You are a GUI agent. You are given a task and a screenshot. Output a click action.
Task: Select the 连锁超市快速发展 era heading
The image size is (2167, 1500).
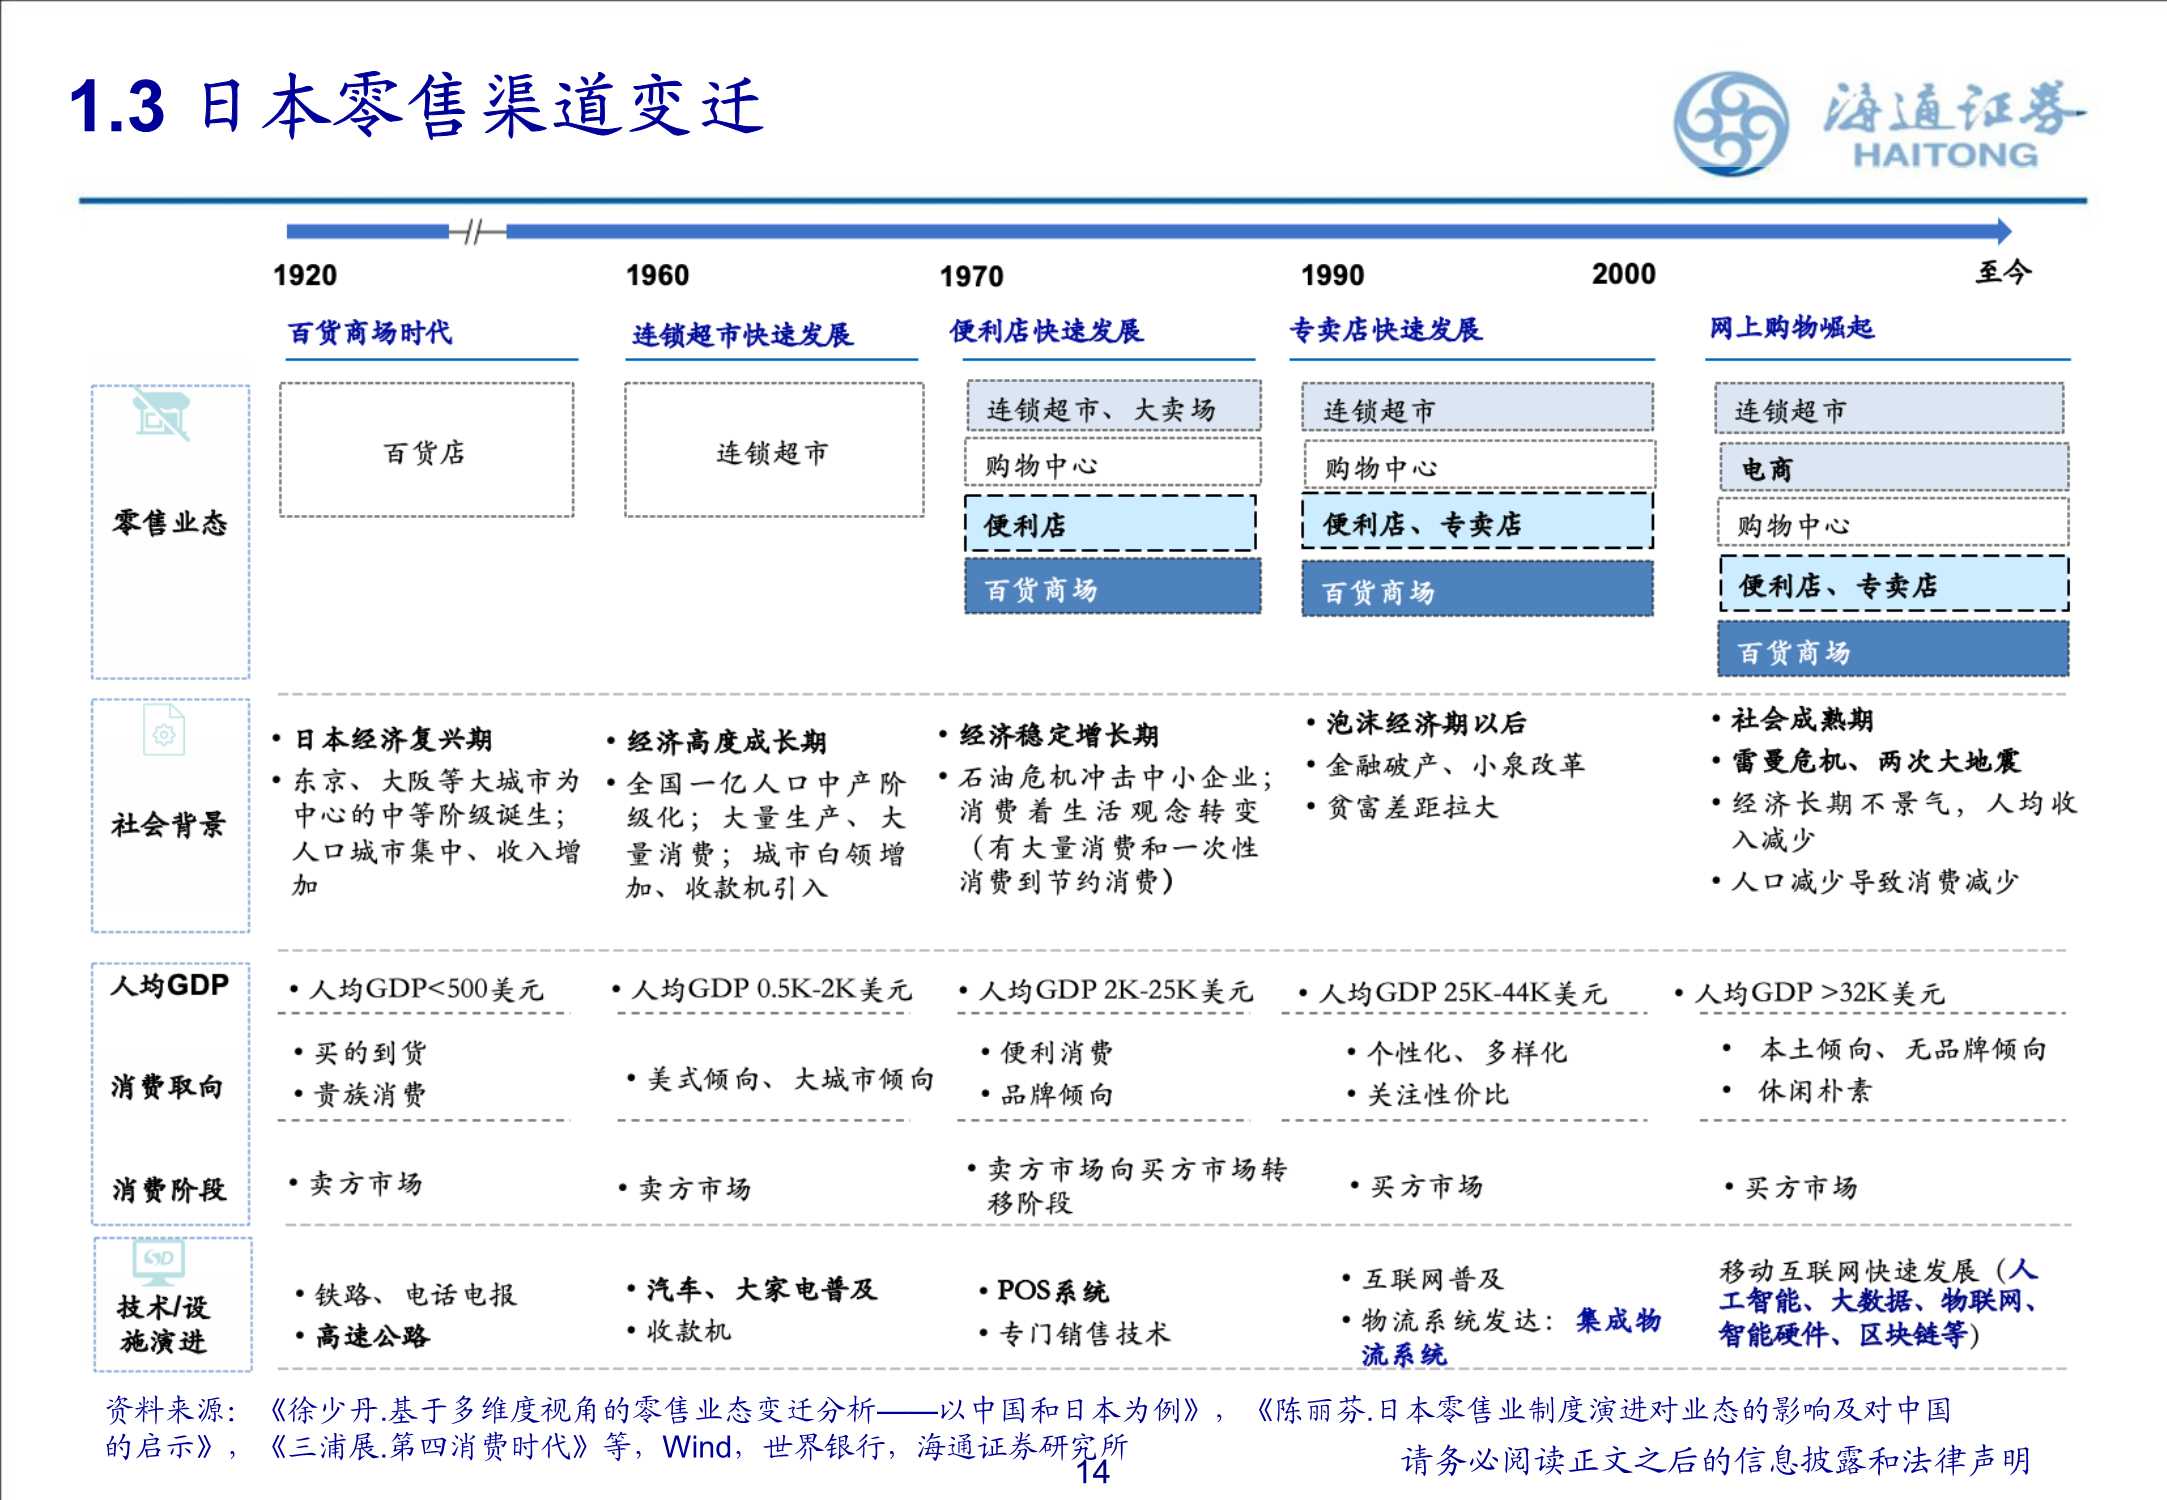tap(742, 335)
